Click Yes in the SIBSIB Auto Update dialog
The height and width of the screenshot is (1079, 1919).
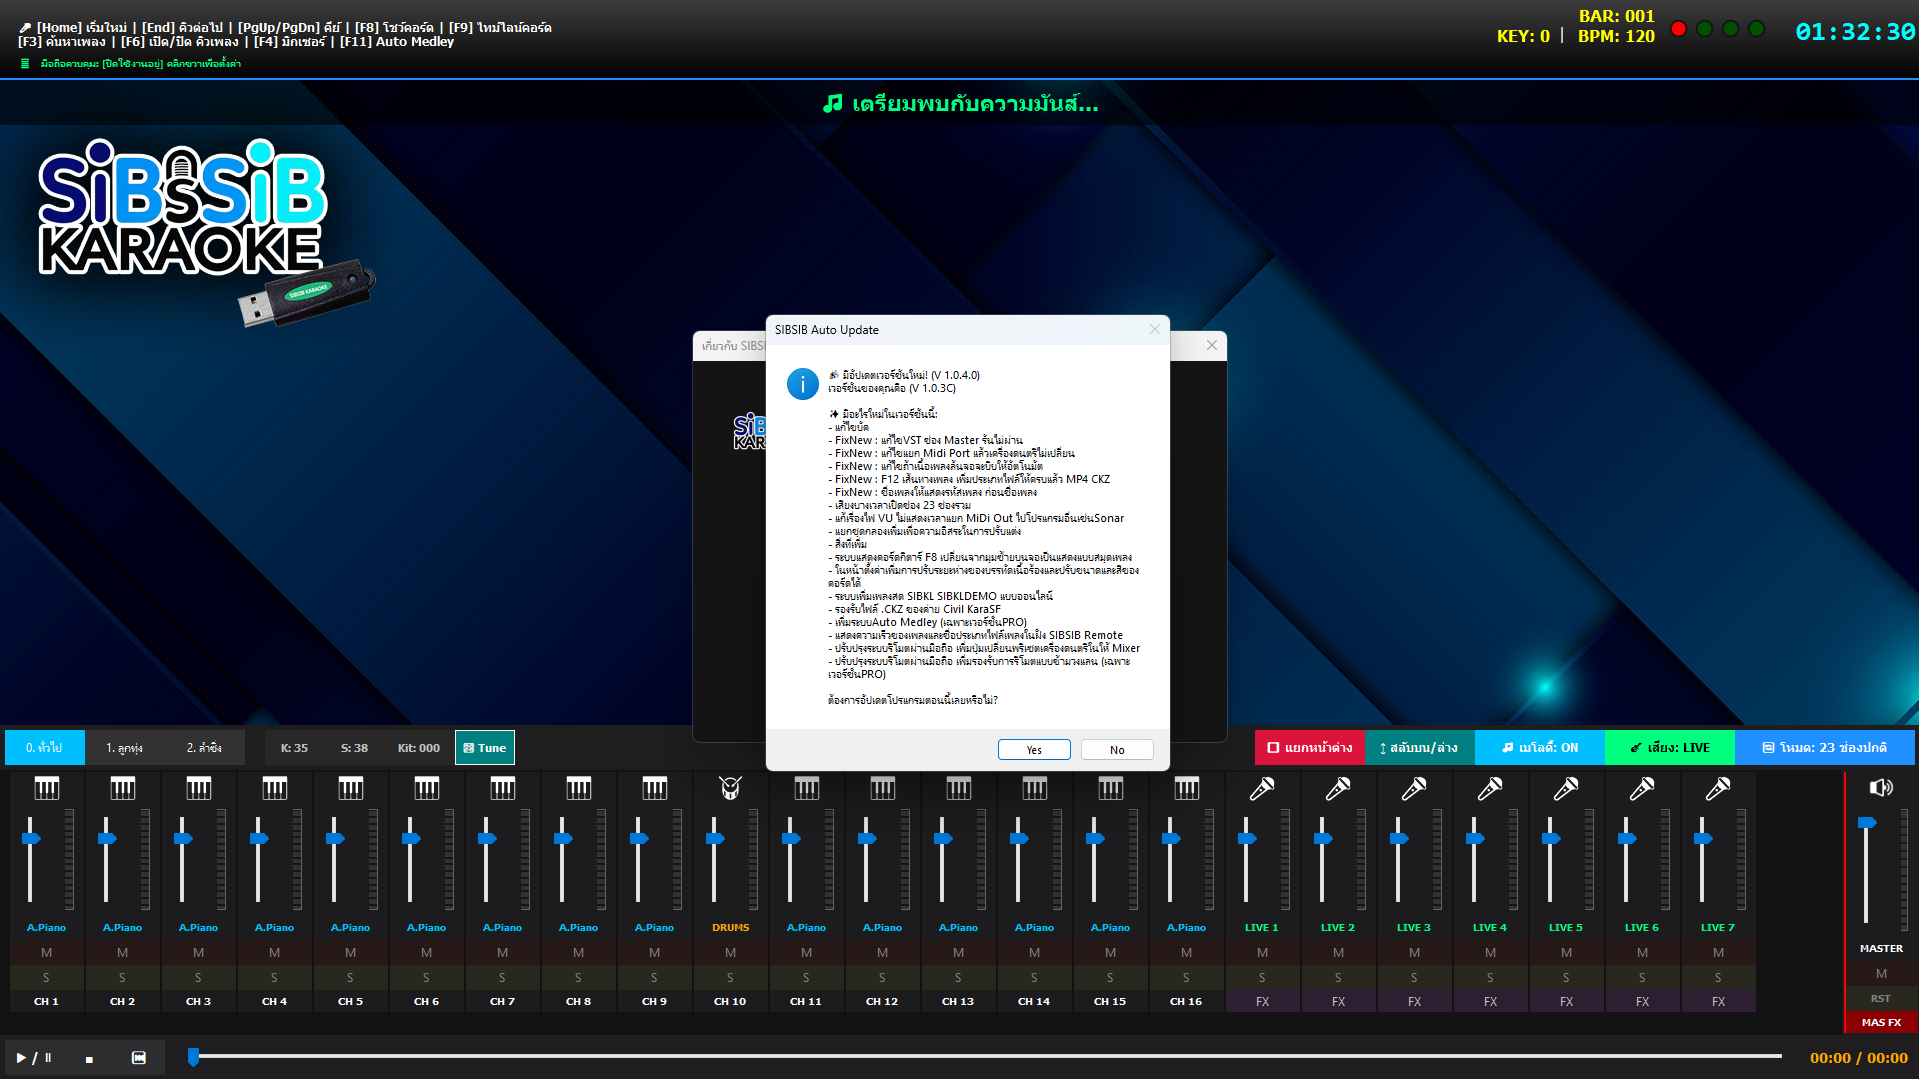pyautogui.click(x=1034, y=750)
